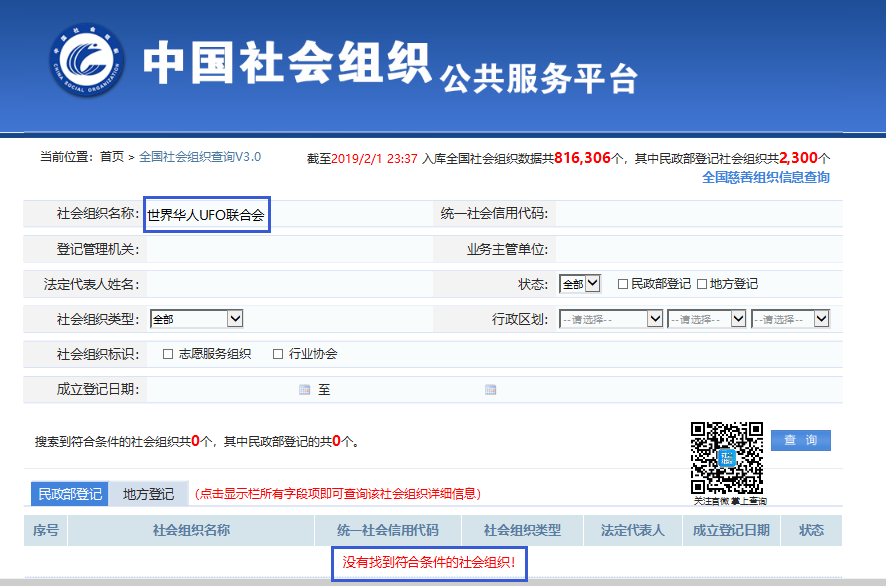Click the 816,306 total count number
Viewport: 886px width, 586px height.
coord(582,158)
